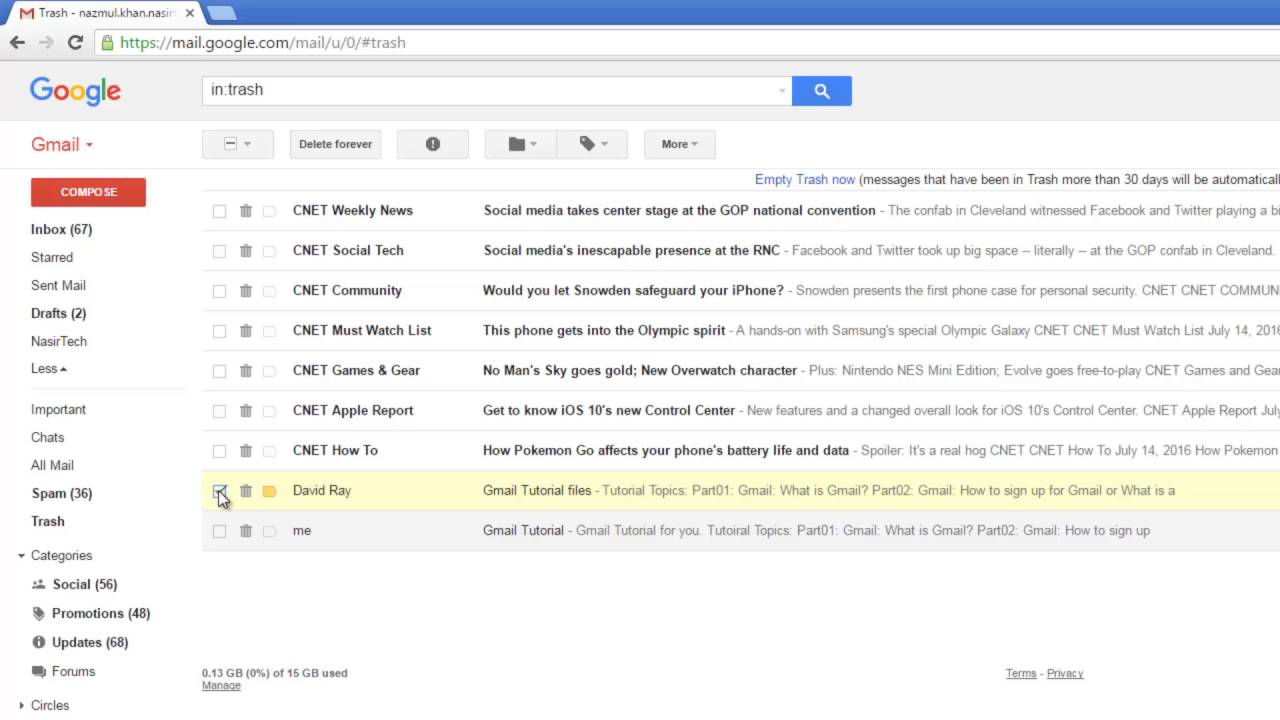Click into the in:trash search field
Image resolution: width=1280 pixels, height=720 pixels.
[490, 90]
